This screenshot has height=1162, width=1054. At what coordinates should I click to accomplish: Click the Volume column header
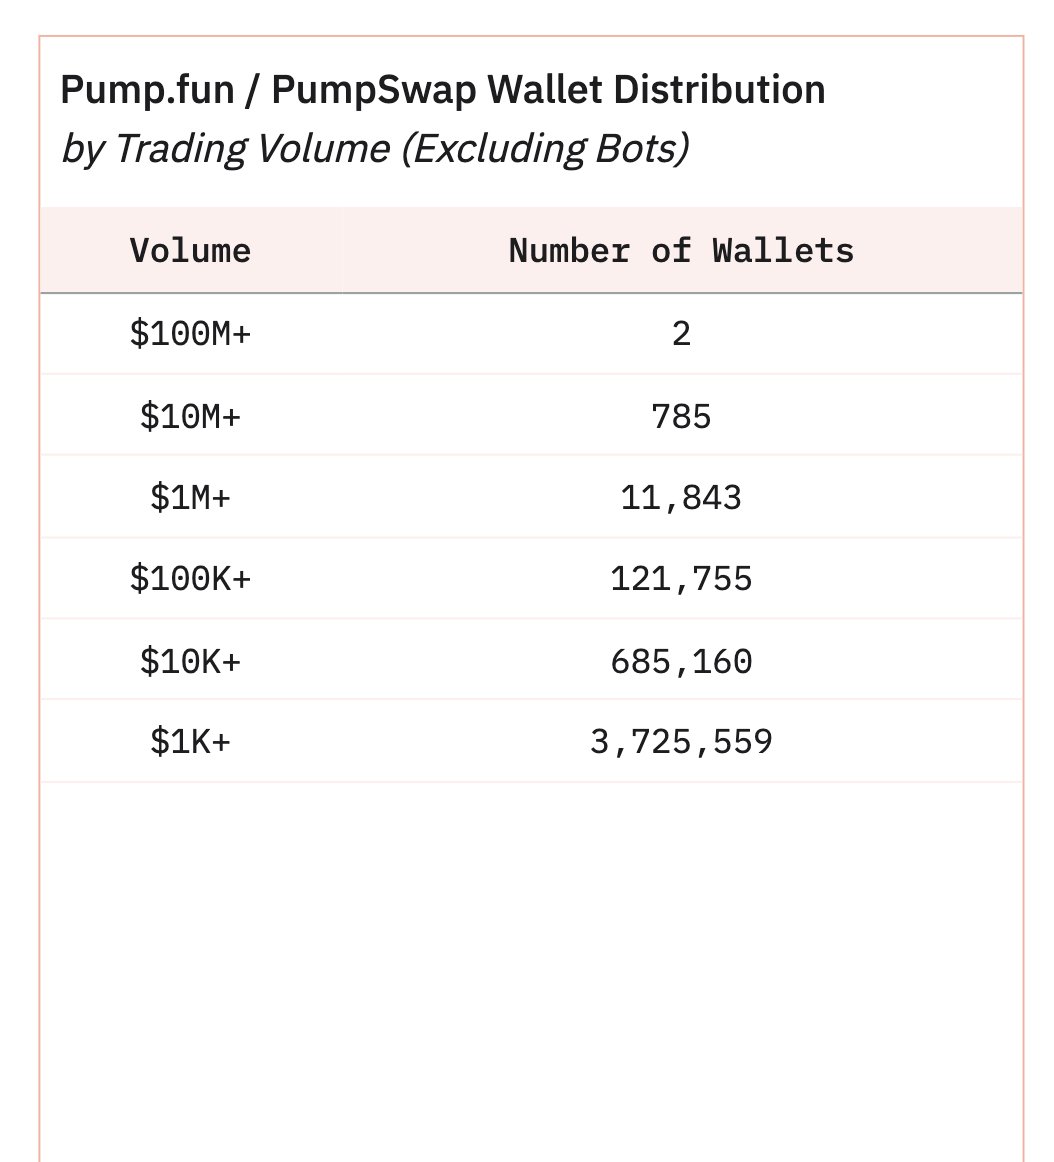190,250
